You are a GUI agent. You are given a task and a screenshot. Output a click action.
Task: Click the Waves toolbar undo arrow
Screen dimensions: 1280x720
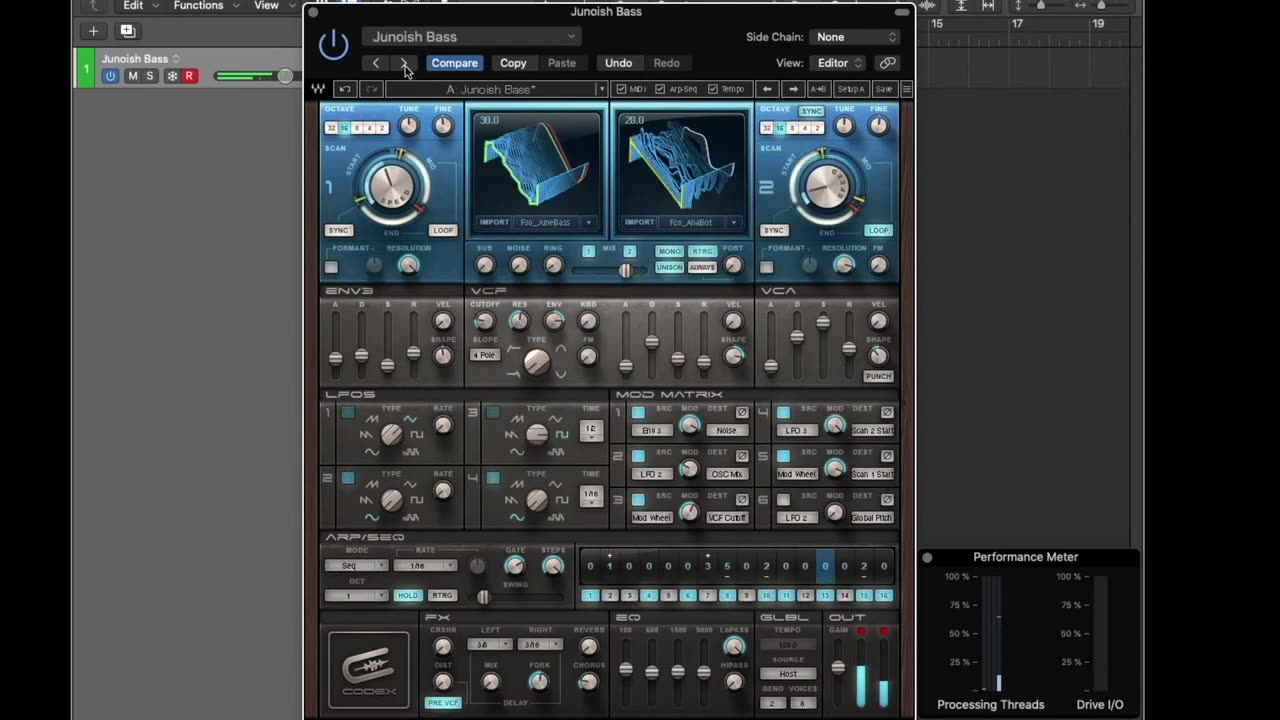click(x=344, y=89)
